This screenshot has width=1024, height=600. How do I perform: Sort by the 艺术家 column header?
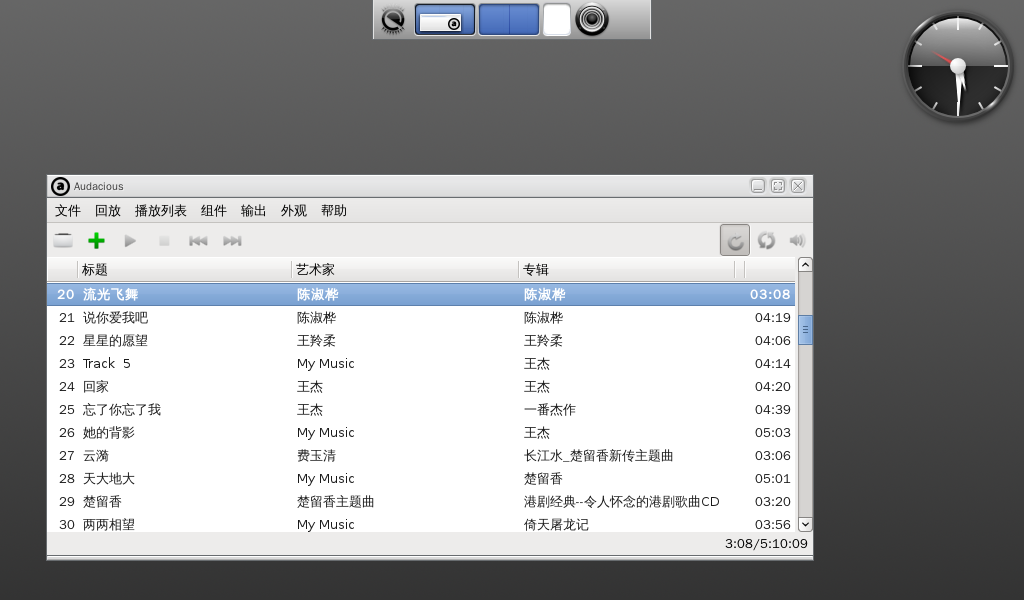coord(405,269)
